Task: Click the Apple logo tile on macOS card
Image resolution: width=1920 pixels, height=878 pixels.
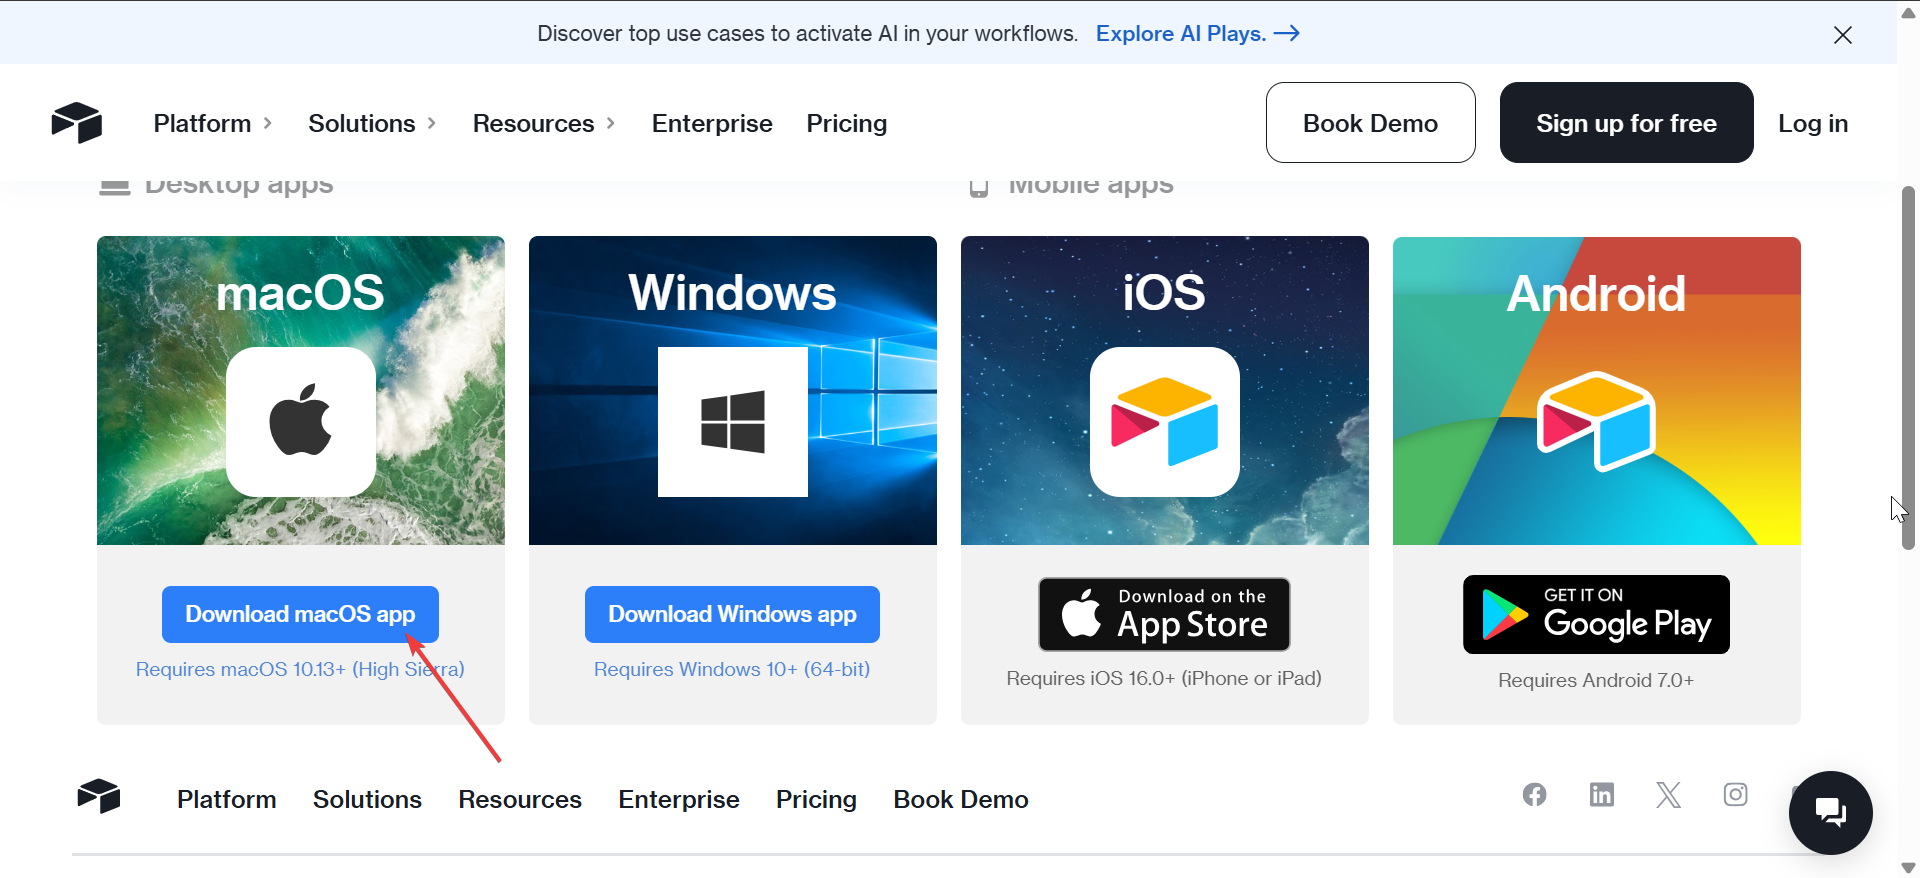Action: point(301,422)
